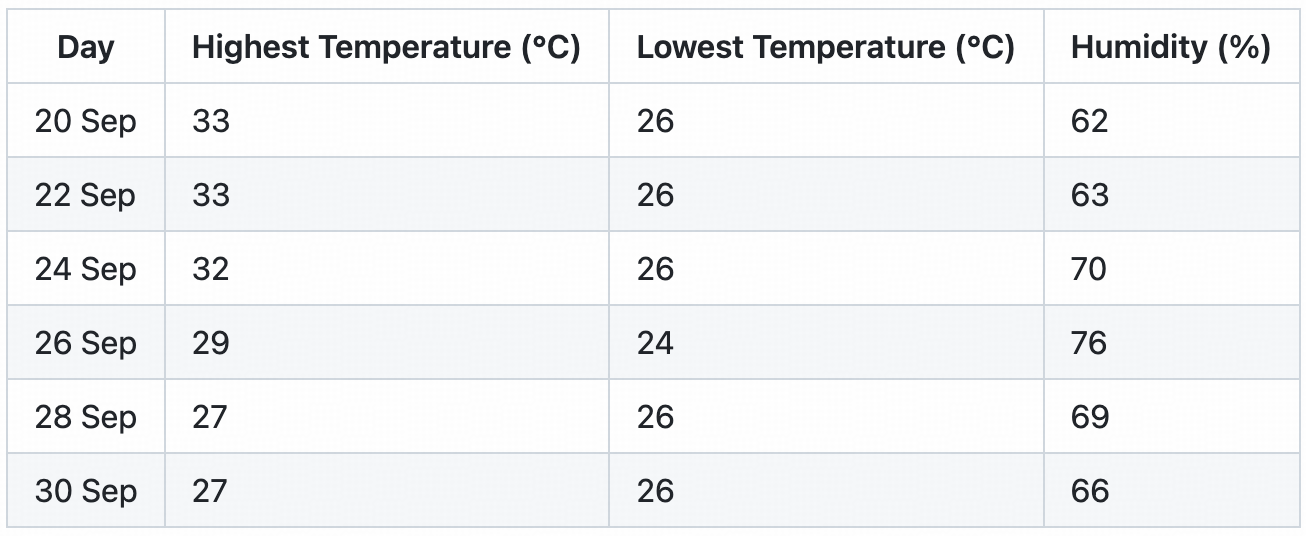
Task: Click the 20 Sep date cell
Action: pyautogui.click(x=86, y=121)
